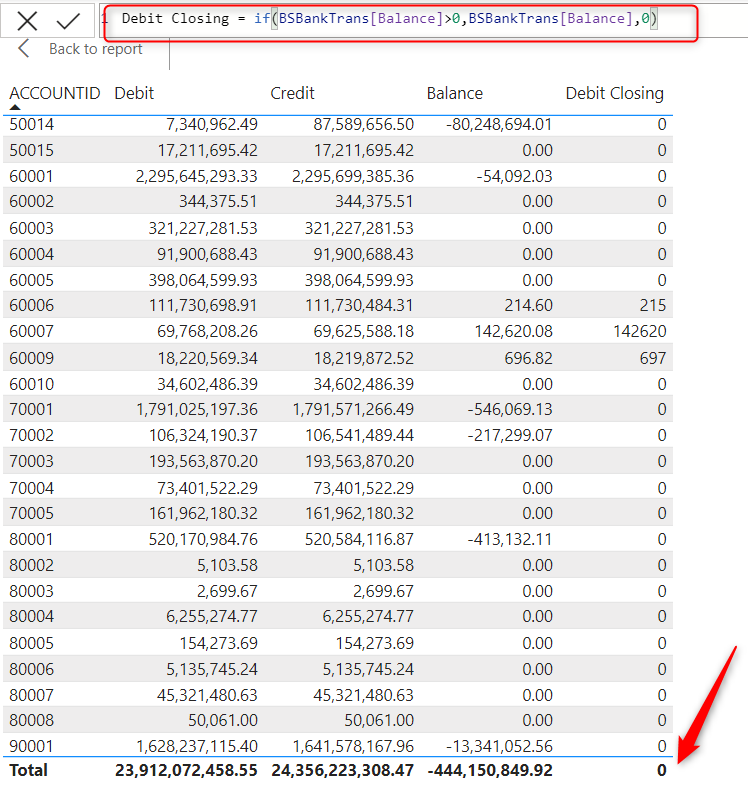Select account ID 80006
This screenshot has width=748, height=786.
click(x=32, y=669)
